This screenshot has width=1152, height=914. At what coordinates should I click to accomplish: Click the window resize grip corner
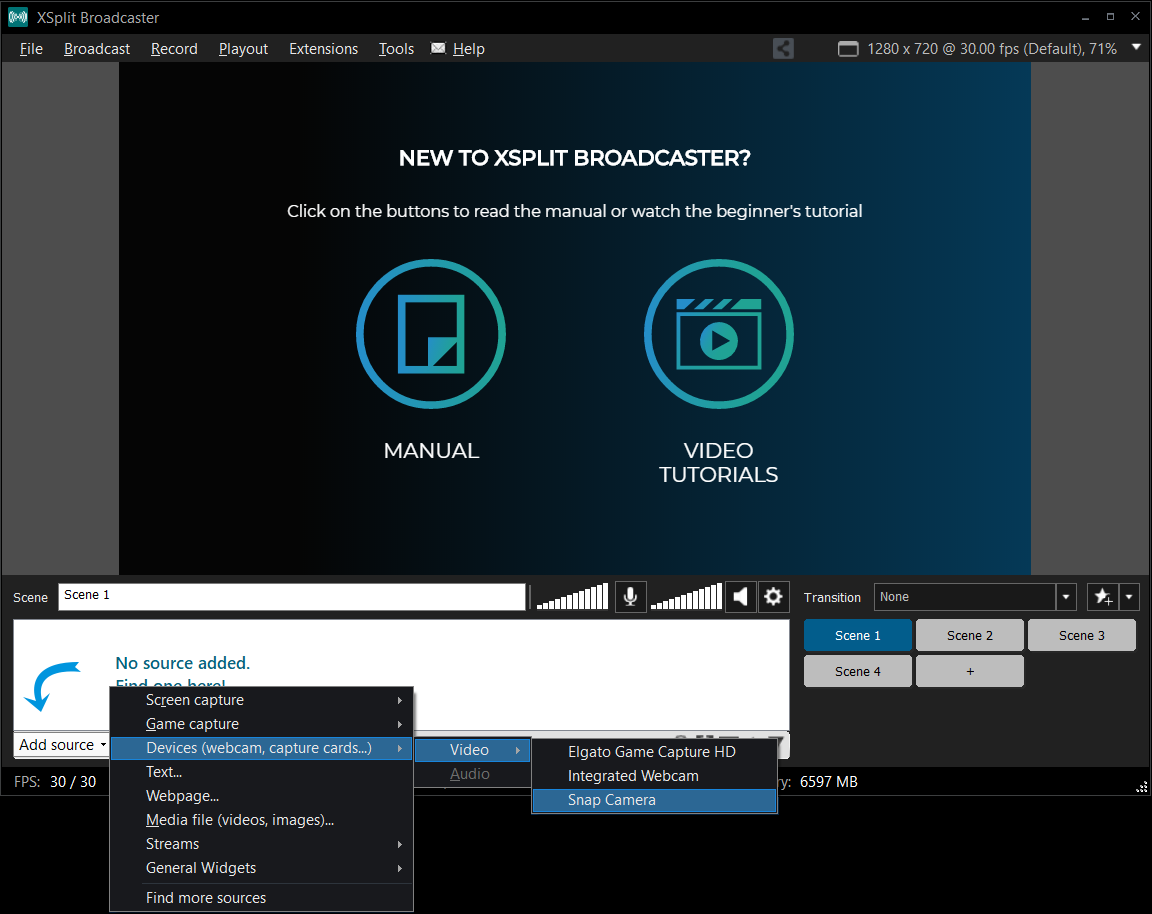tap(1142, 786)
